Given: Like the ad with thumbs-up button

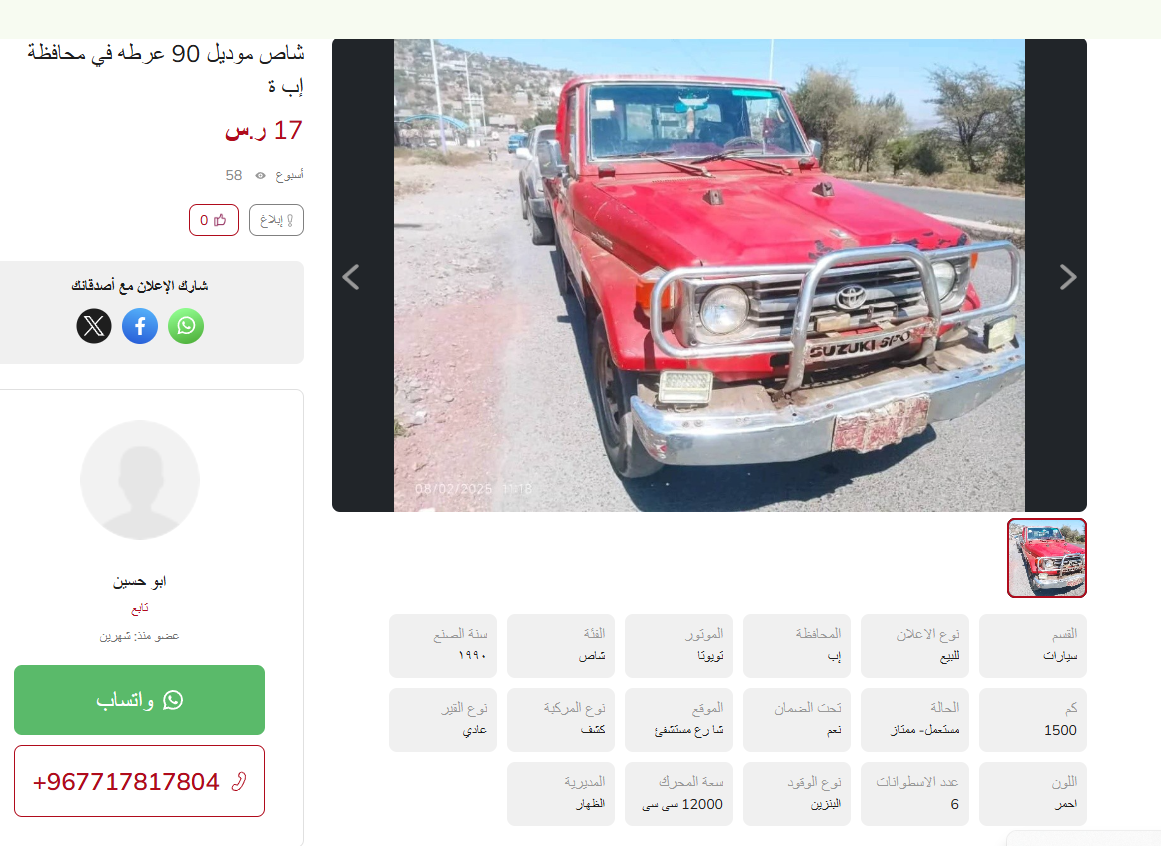Looking at the screenshot, I should [214, 220].
